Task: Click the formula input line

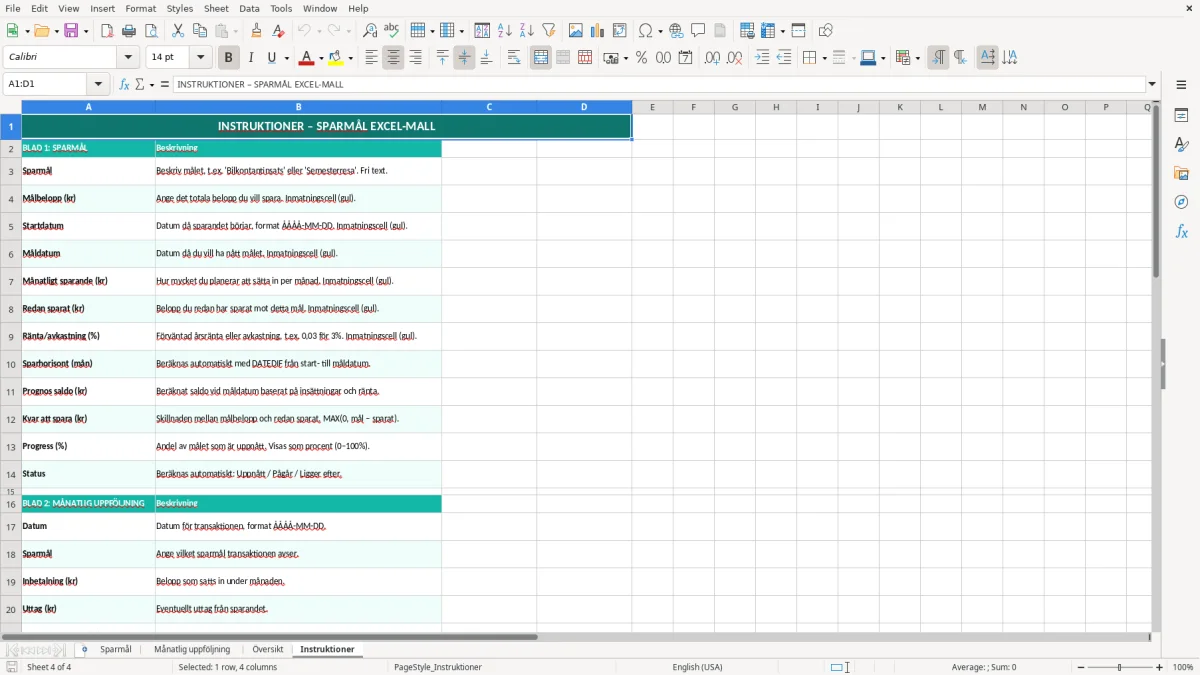Action: [x=659, y=84]
